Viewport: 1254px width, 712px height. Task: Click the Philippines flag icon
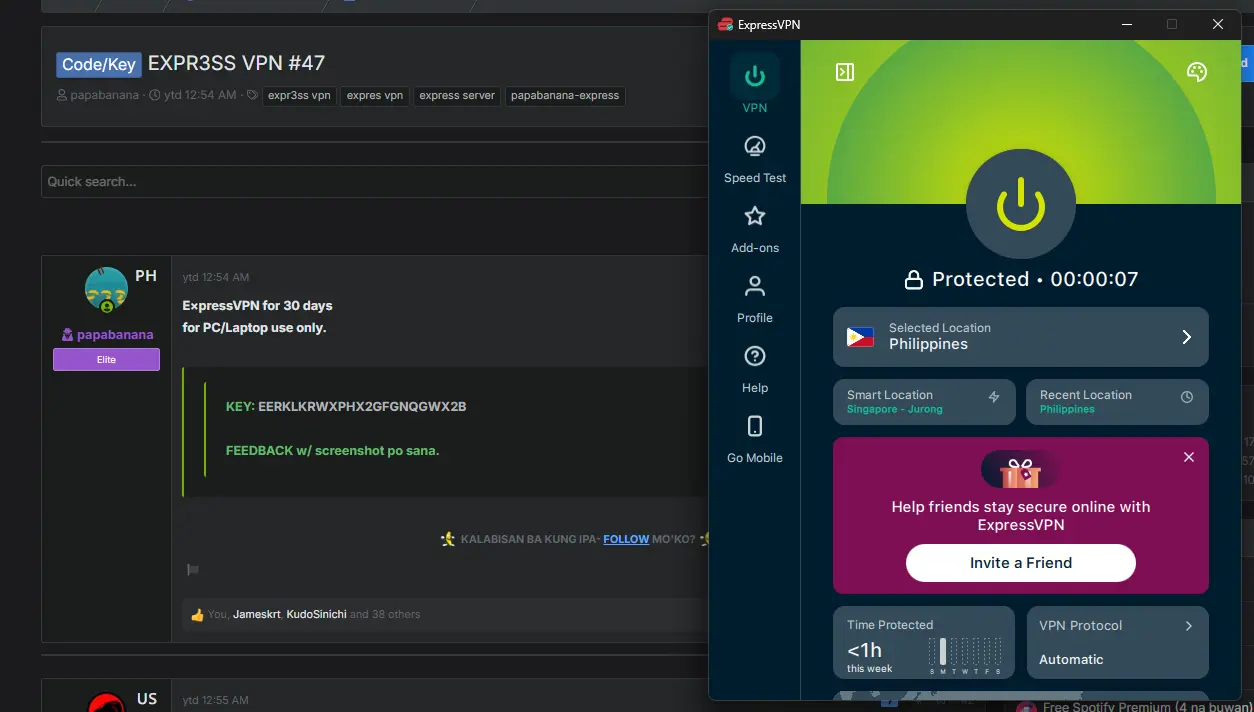860,337
